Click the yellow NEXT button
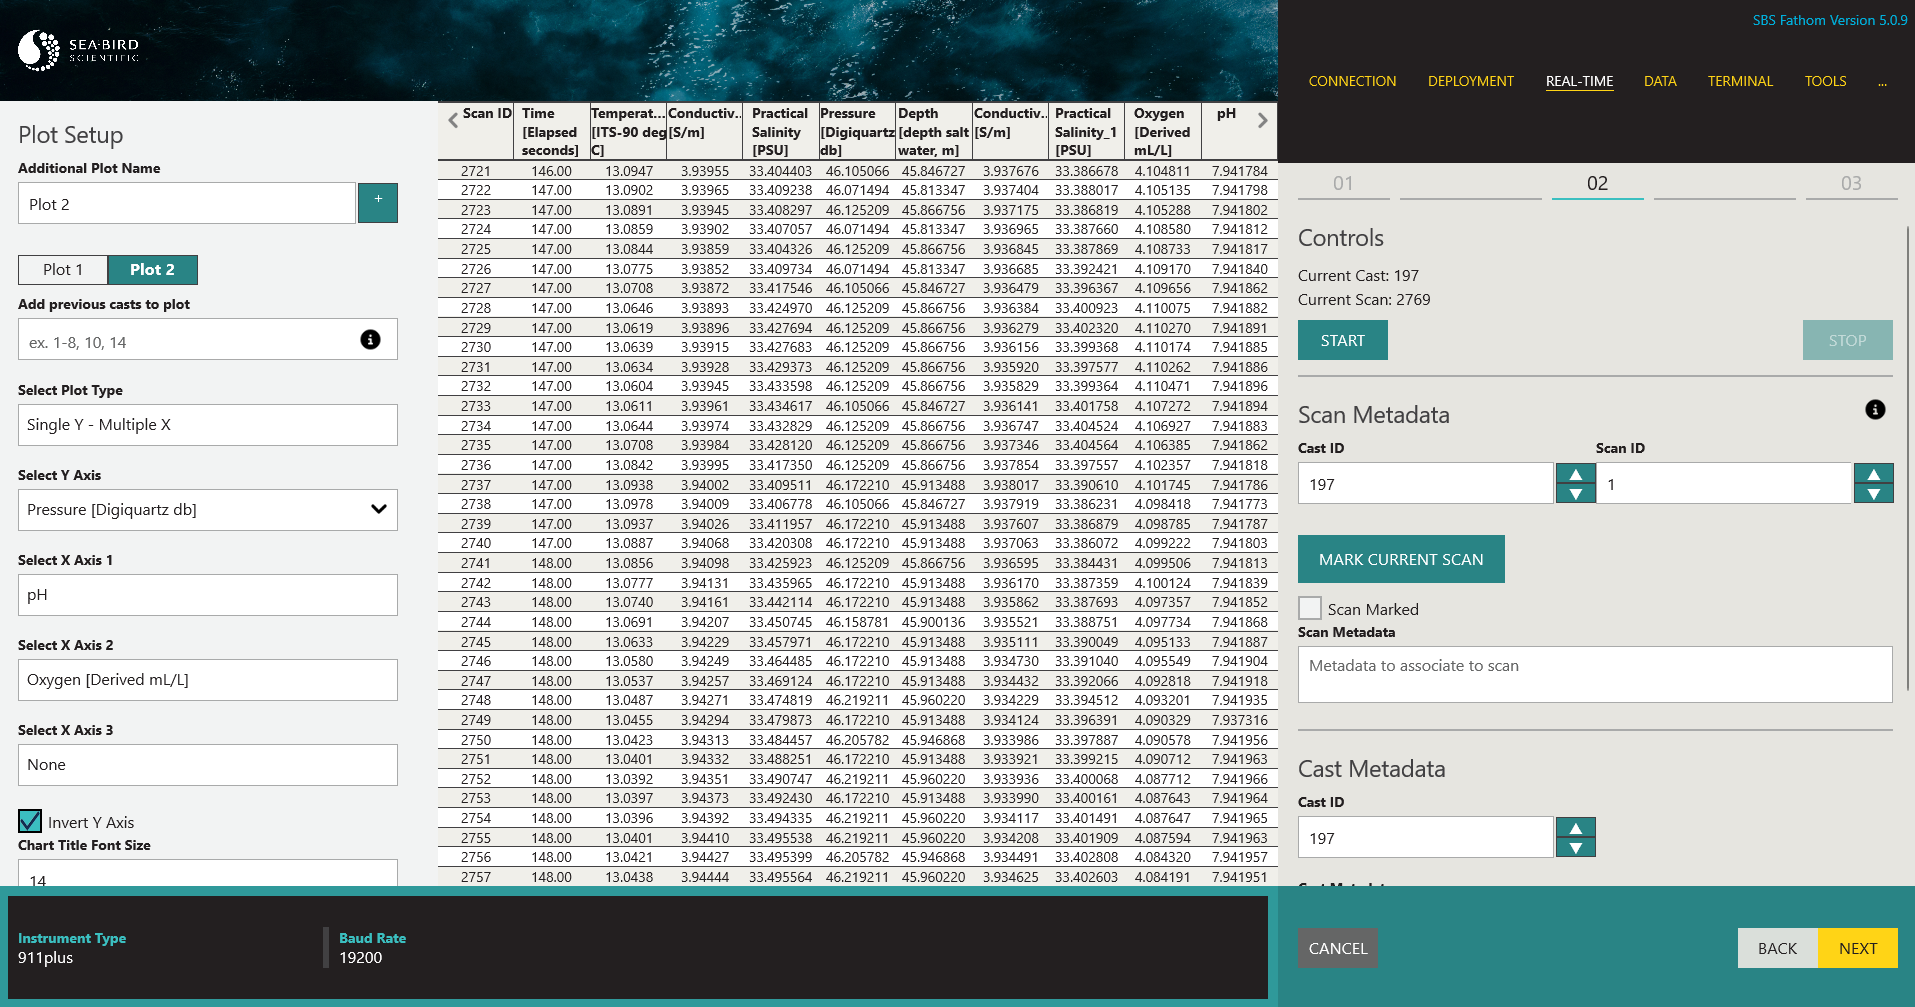Viewport: 1915px width, 1007px height. tap(1858, 948)
